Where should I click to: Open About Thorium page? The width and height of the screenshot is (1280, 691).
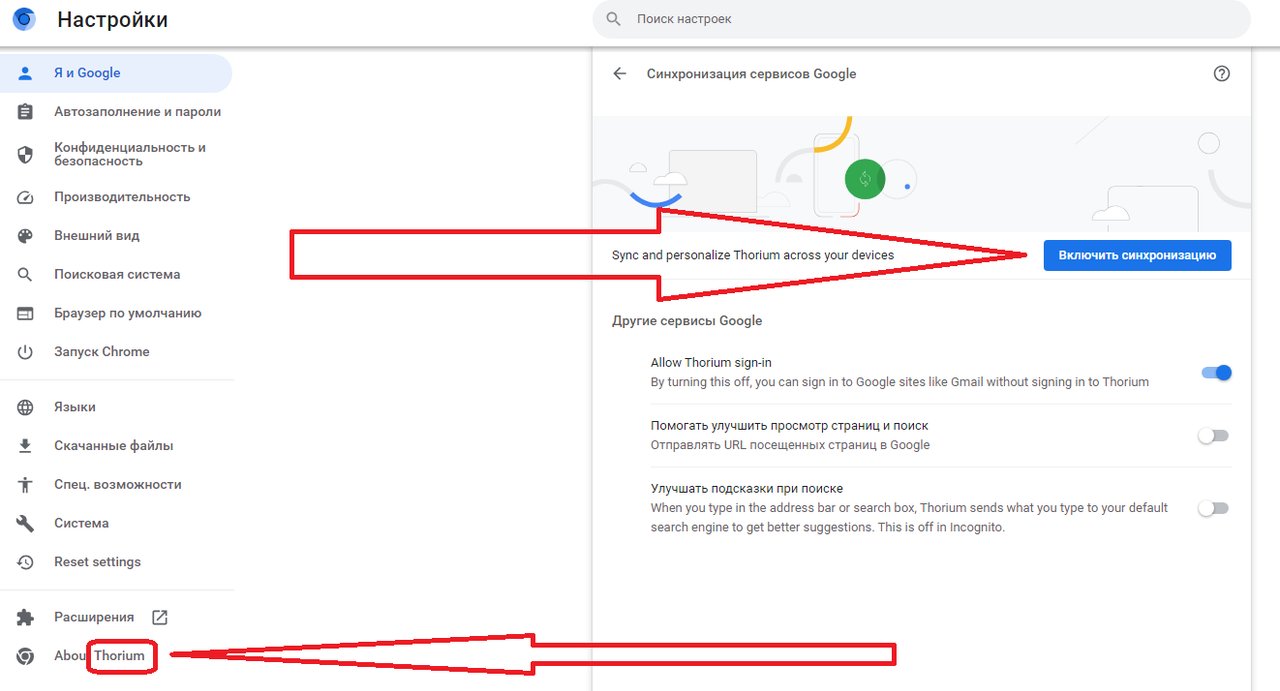click(116, 656)
